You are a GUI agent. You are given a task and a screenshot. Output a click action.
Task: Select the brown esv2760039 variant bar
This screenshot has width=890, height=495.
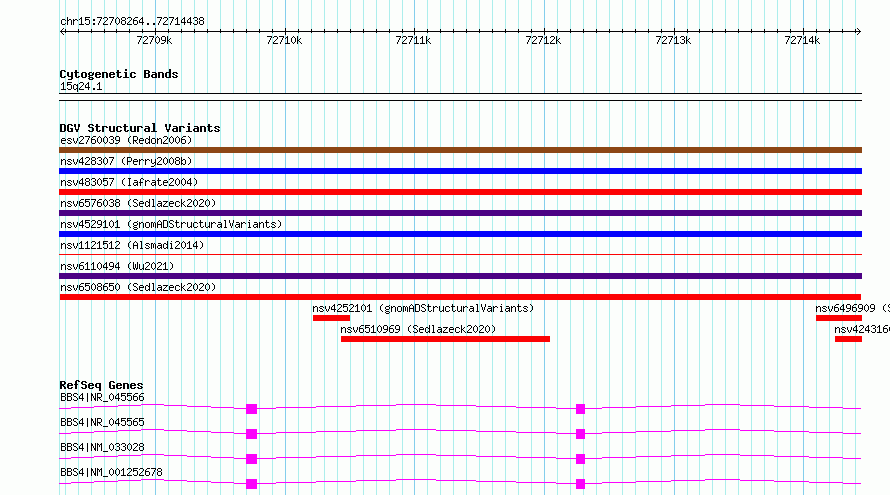click(x=460, y=150)
